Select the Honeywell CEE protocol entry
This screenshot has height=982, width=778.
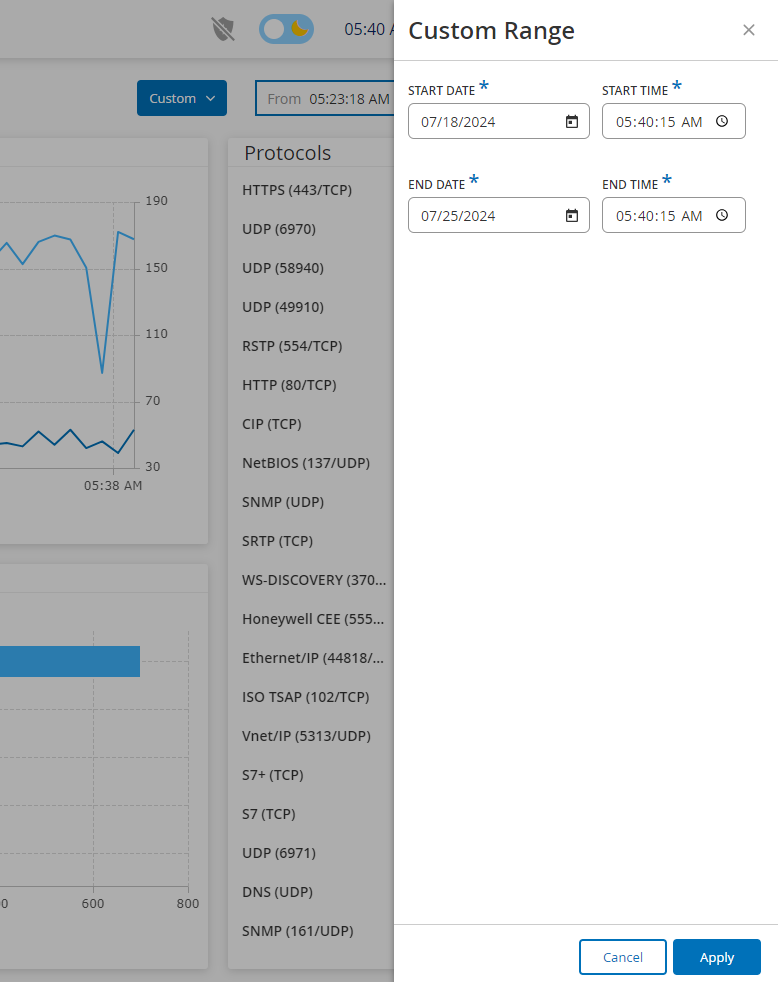tap(313, 619)
